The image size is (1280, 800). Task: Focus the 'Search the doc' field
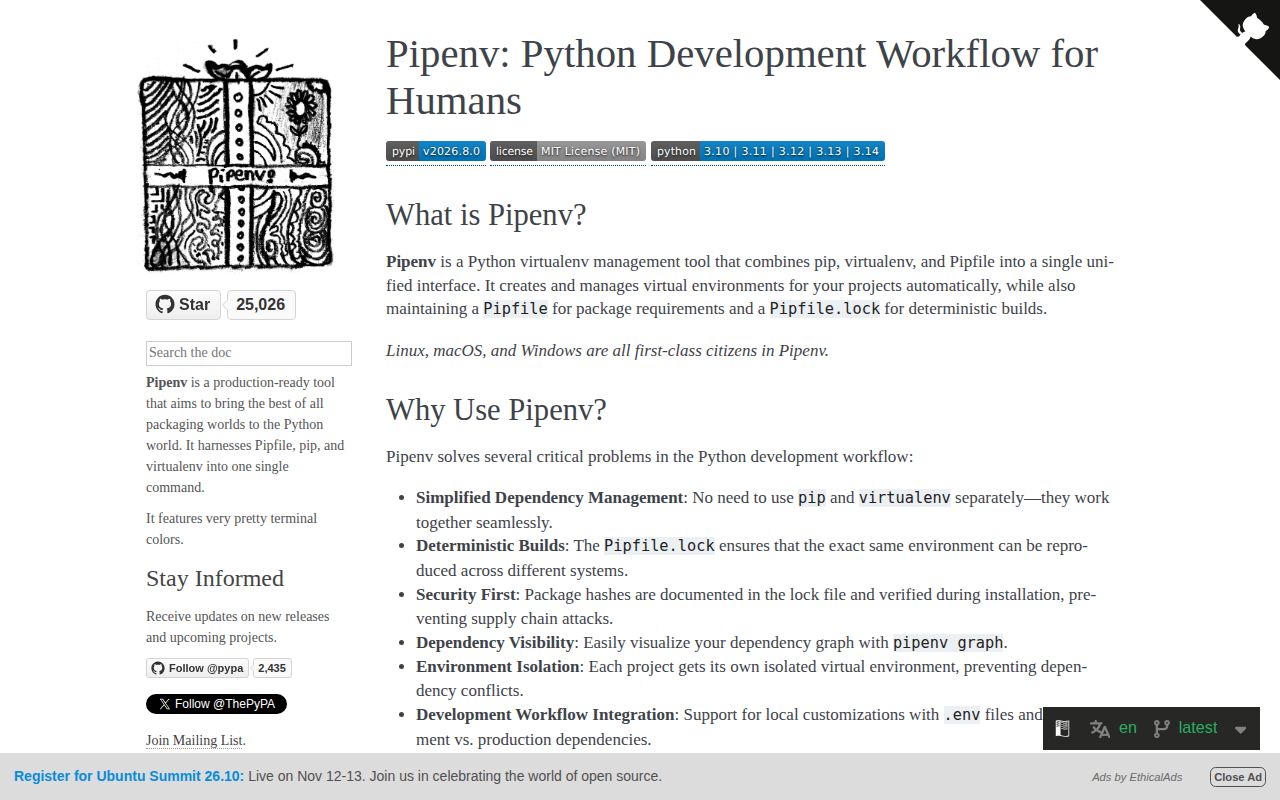point(249,353)
